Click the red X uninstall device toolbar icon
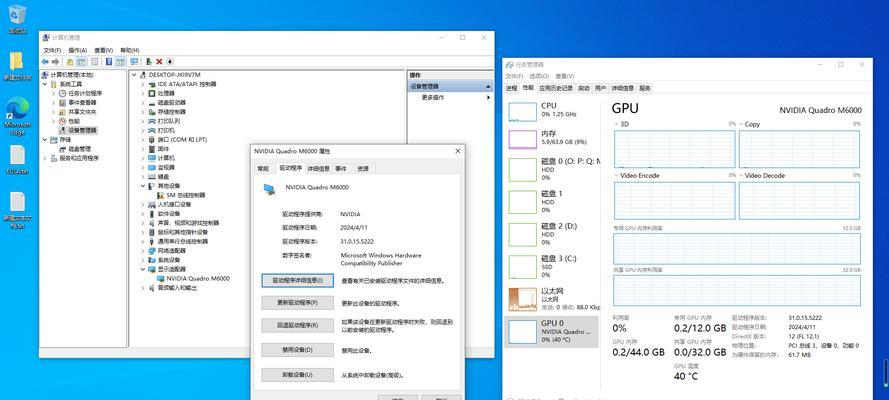This screenshot has width=889, height=400. 159,61
